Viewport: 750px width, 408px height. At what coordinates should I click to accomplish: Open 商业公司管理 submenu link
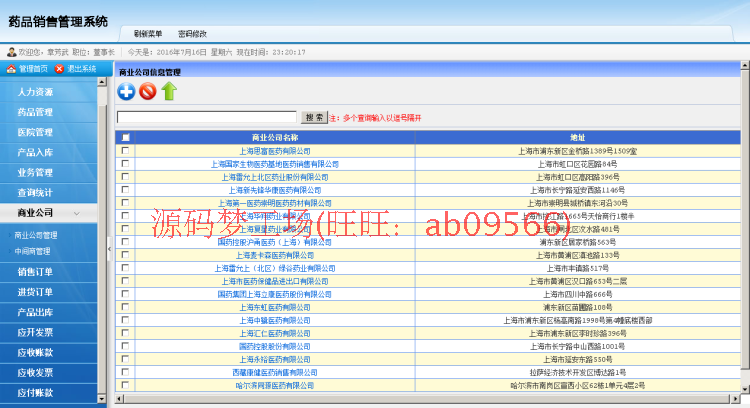(x=36, y=235)
